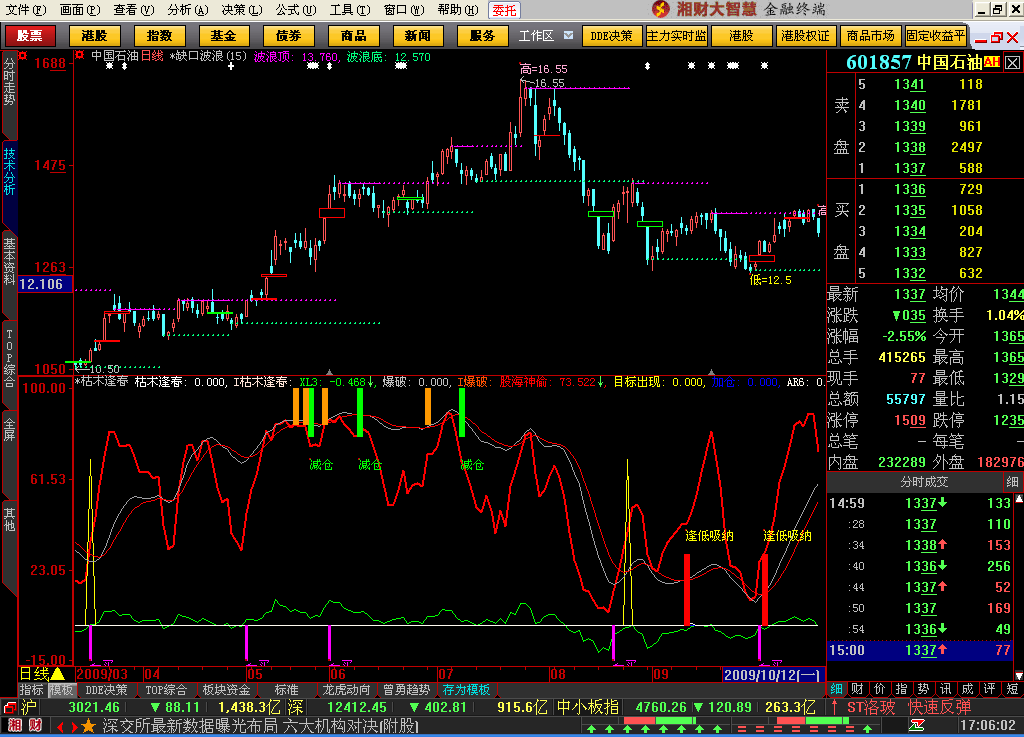Click the red gear icon above the price axis
Screen dimensions: 1024x737
23,55
